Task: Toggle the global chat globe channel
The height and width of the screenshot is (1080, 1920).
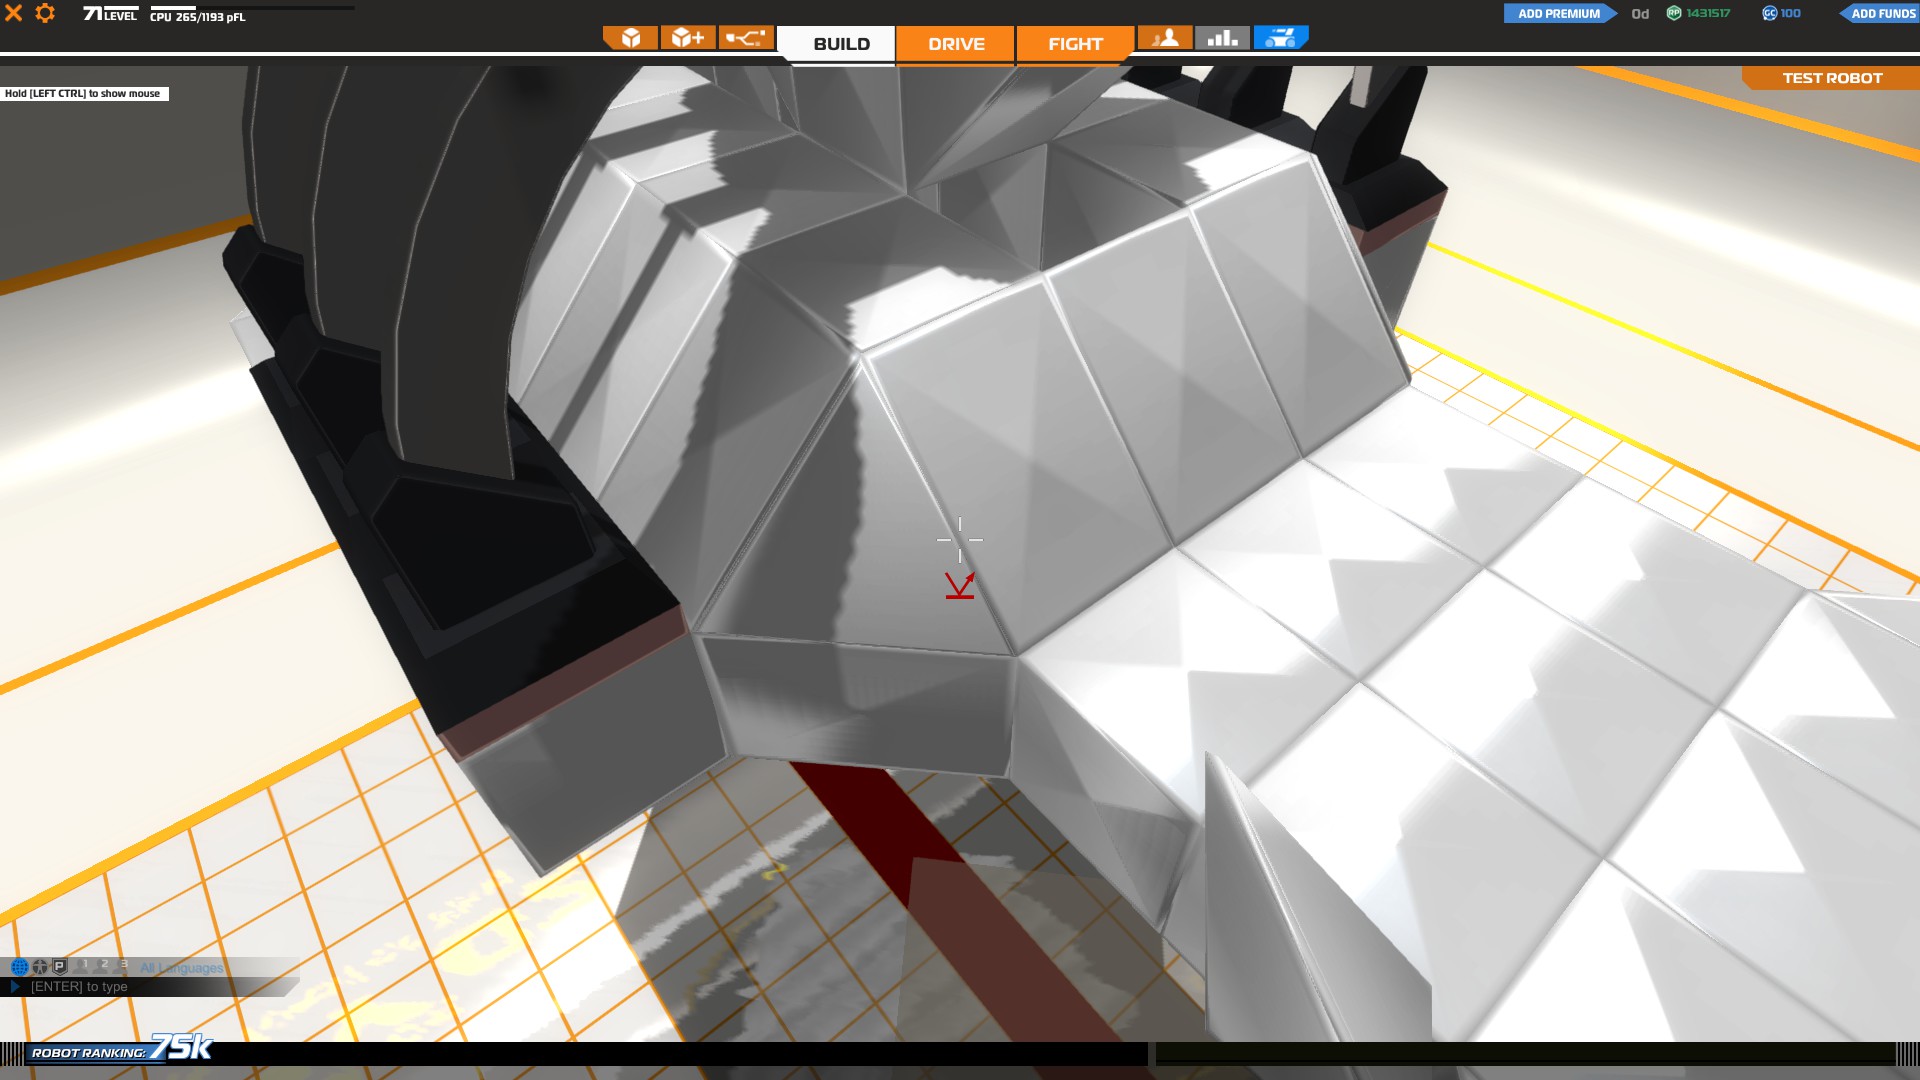Action: pos(19,967)
